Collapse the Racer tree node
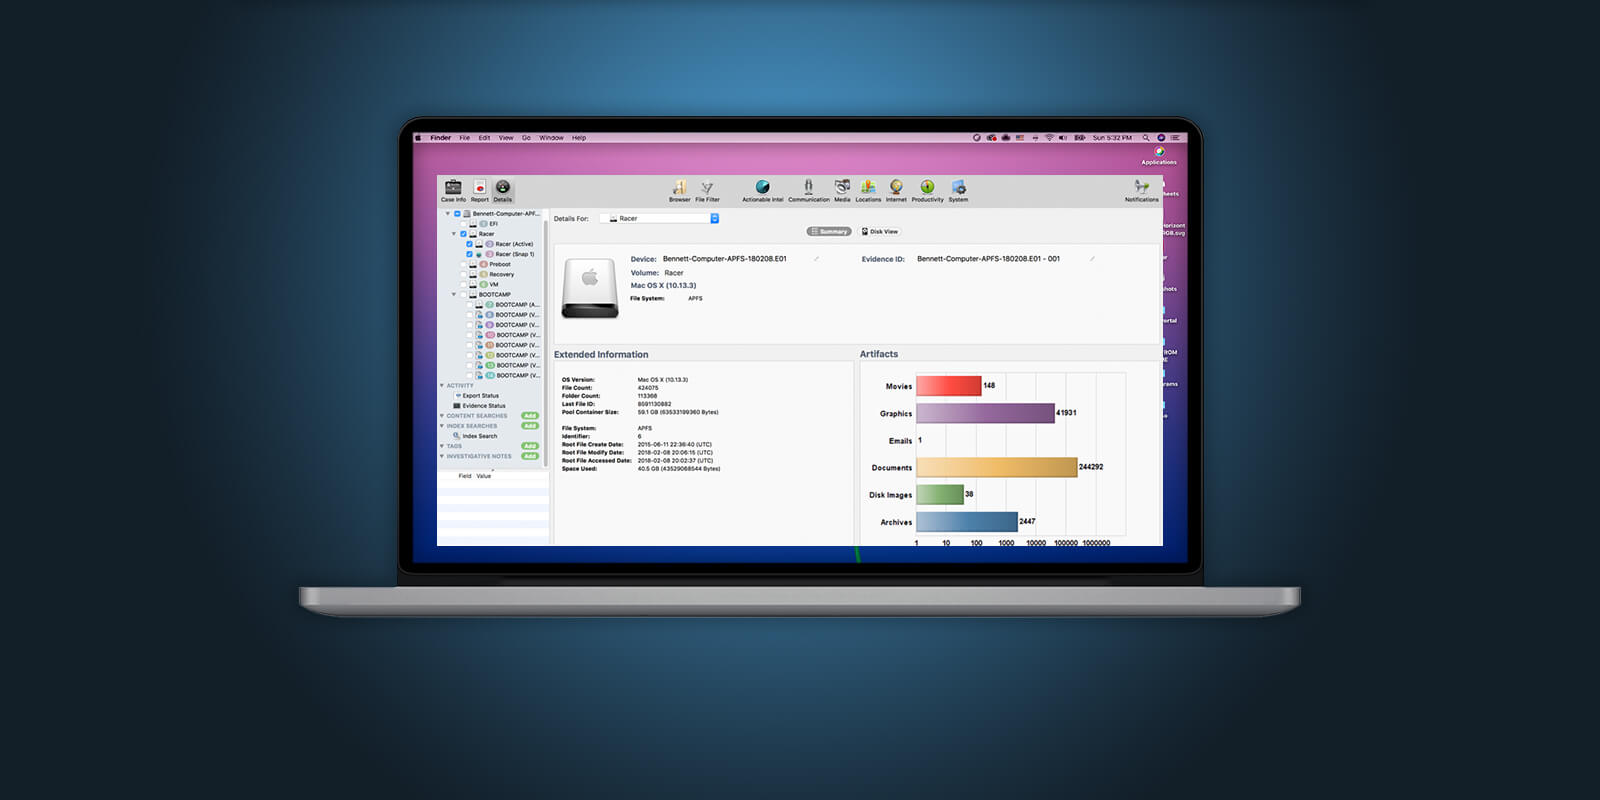The width and height of the screenshot is (1600, 800). [x=453, y=234]
